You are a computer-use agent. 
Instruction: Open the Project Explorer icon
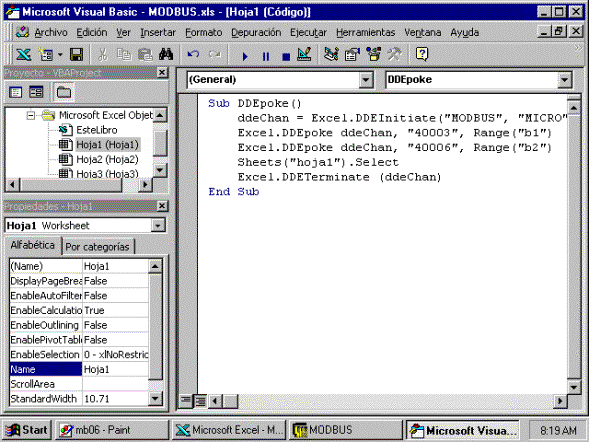point(331,55)
